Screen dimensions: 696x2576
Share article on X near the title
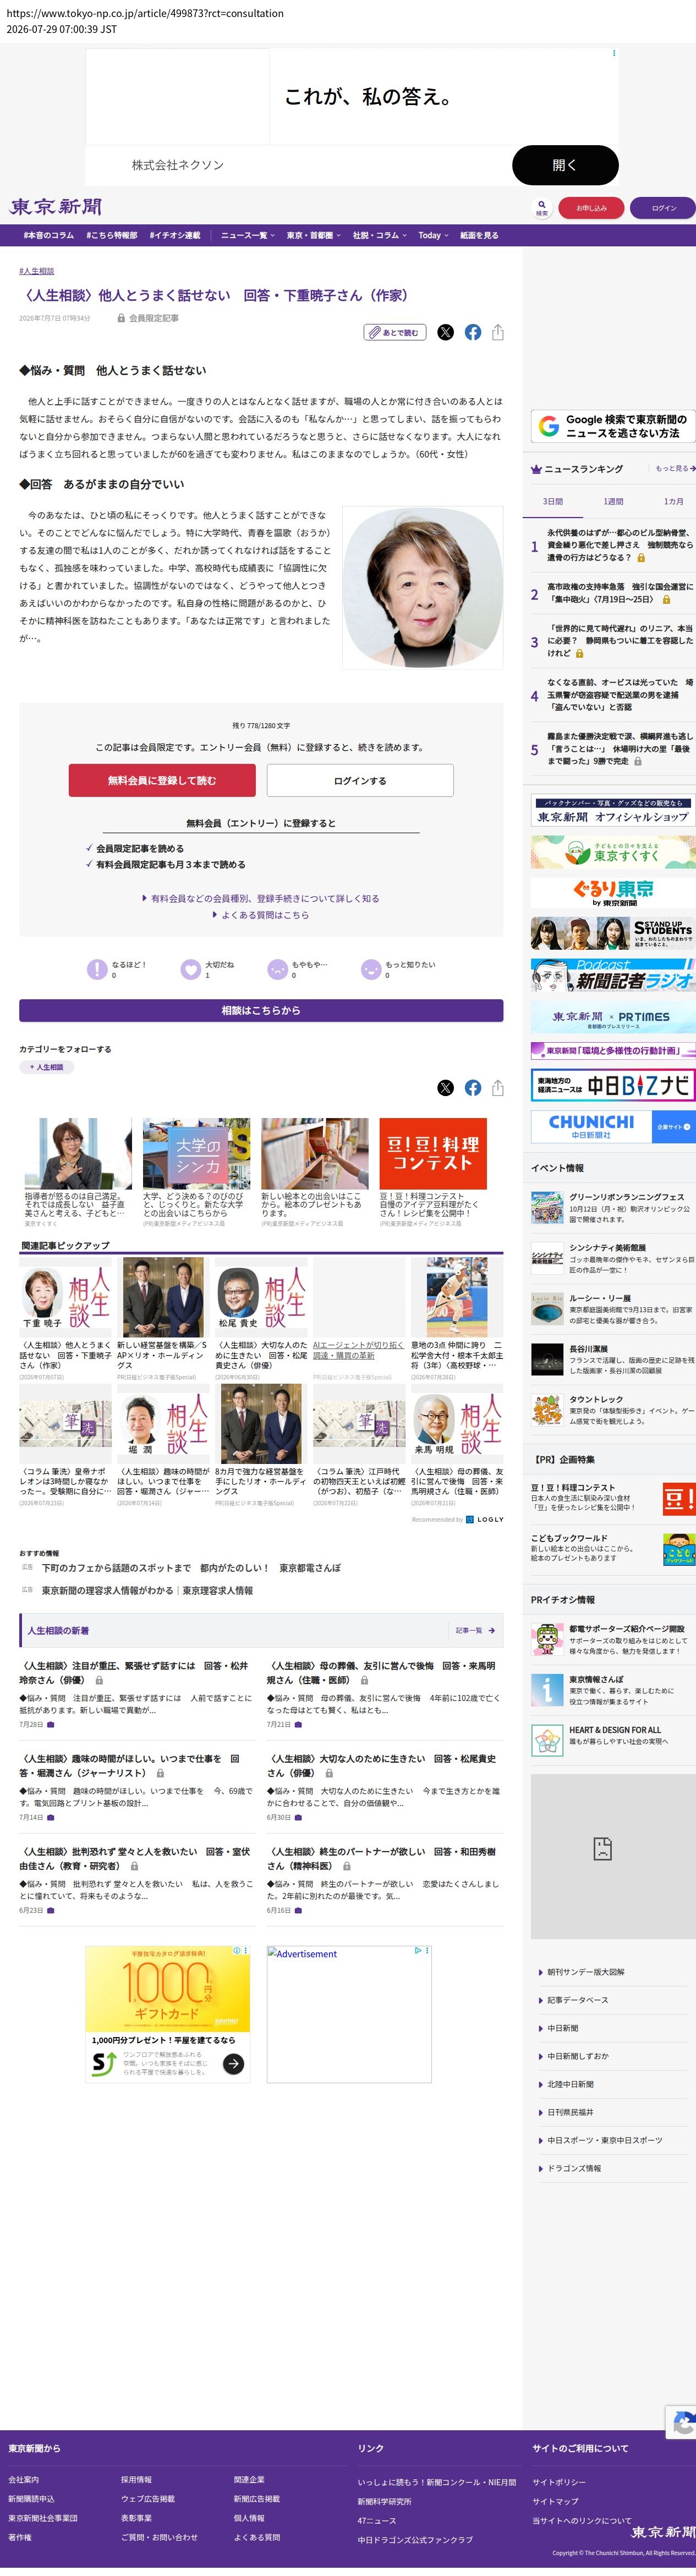point(446,333)
